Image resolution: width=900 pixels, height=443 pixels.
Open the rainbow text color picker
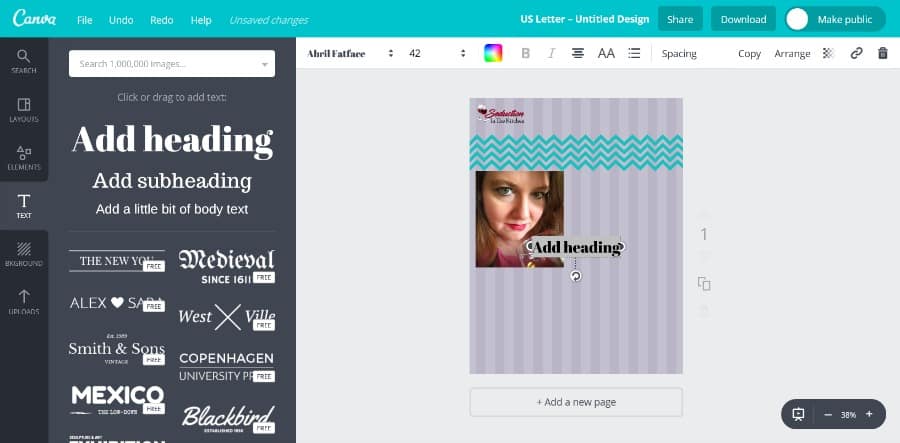tap(493, 53)
